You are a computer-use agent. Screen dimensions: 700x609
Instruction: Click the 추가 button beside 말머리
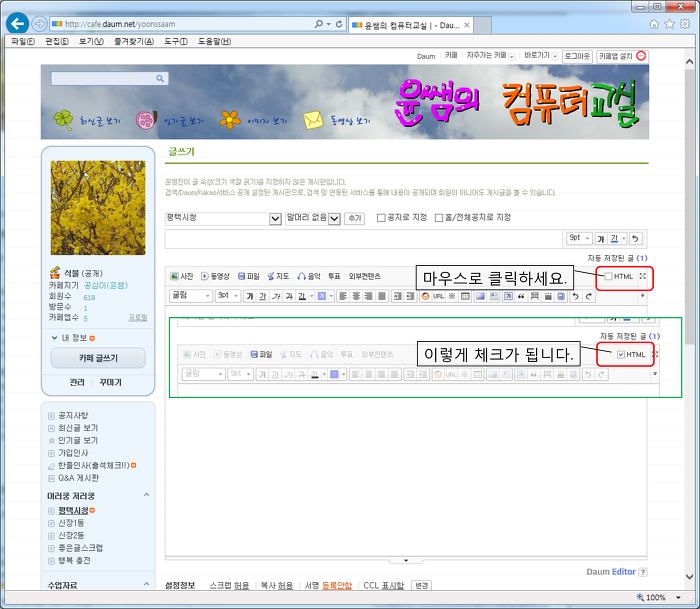pos(355,218)
